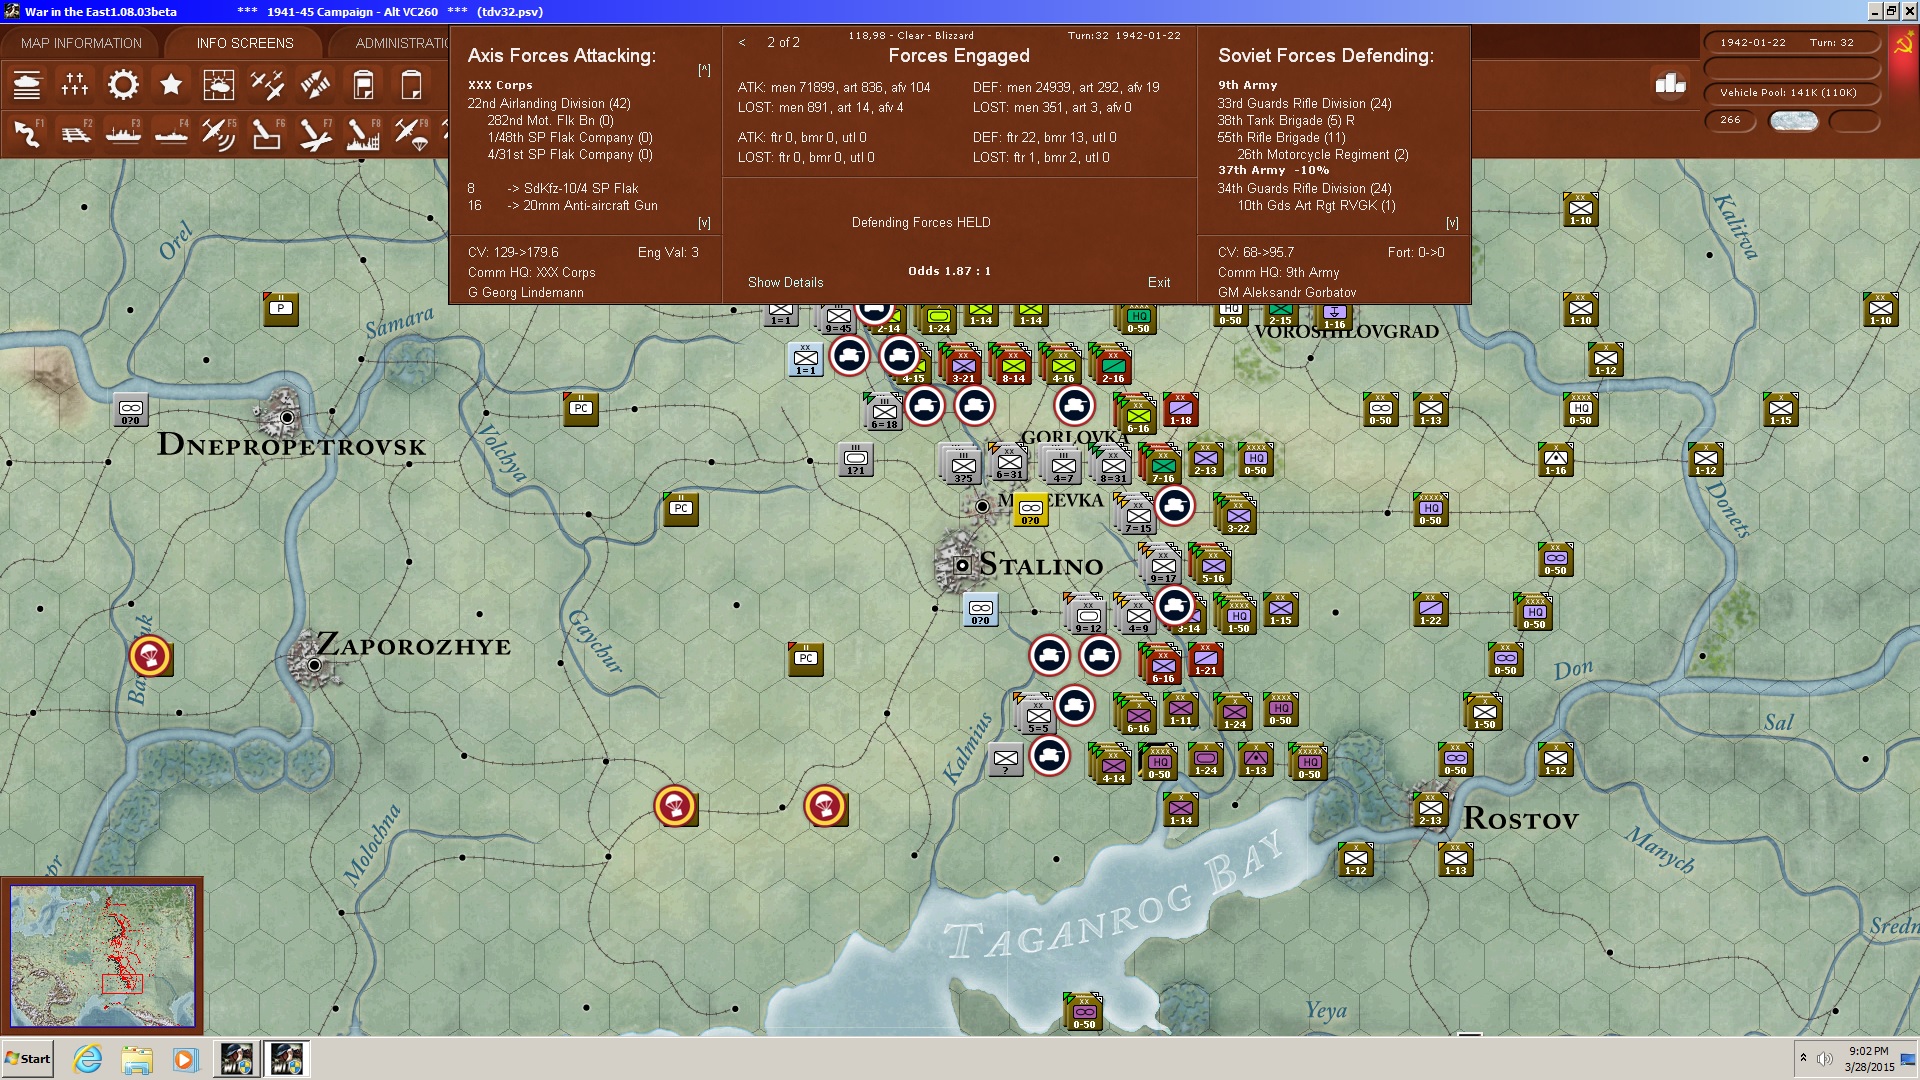
Task: Click the minimap overview
Action: [x=102, y=956]
